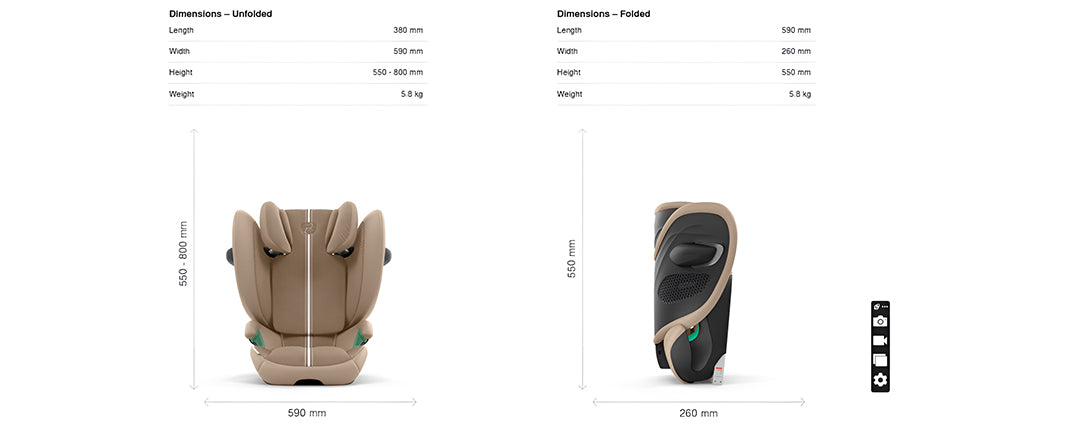Click the video record icon
1080x436 pixels.
click(x=880, y=340)
